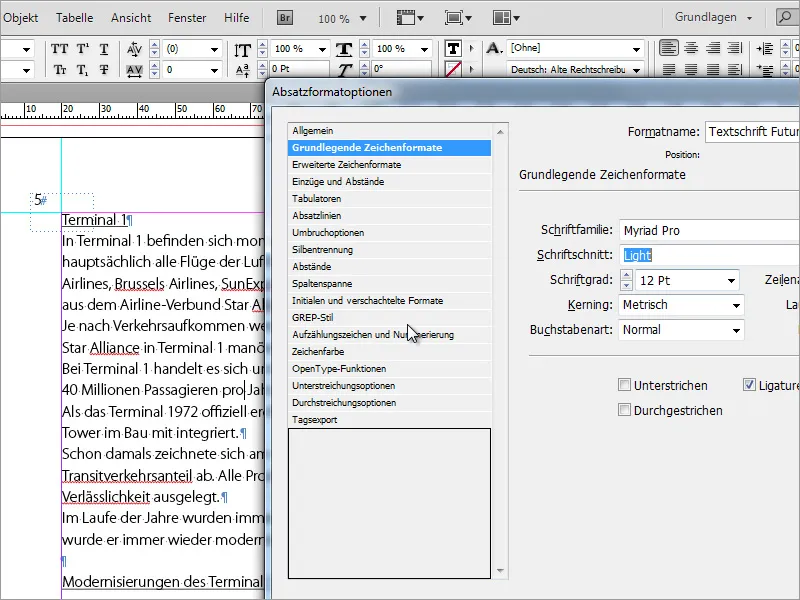Select OpenType-Funktionen category
800x600 pixels.
pos(389,368)
